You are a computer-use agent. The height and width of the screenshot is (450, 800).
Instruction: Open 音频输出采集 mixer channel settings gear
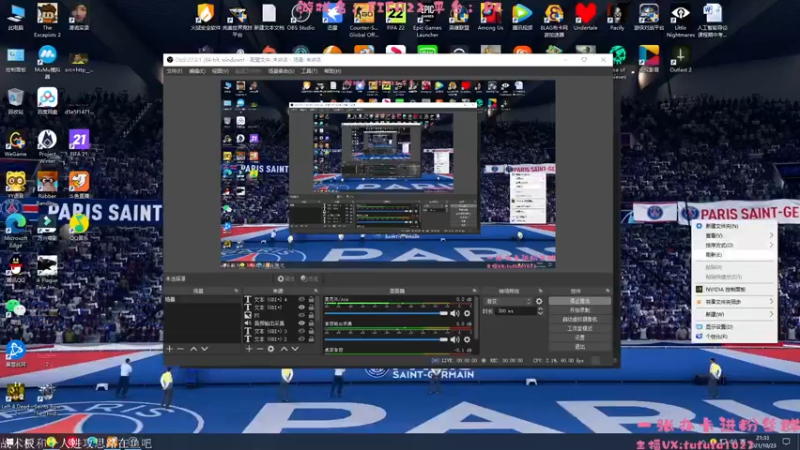(x=467, y=339)
